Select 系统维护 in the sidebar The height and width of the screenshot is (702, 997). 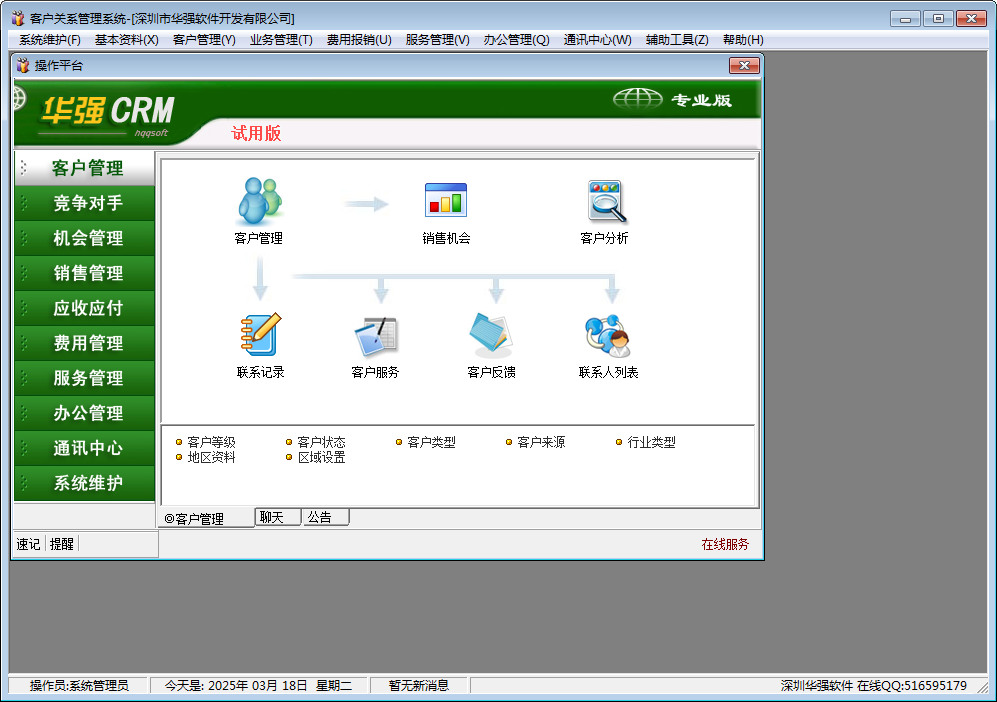point(85,483)
